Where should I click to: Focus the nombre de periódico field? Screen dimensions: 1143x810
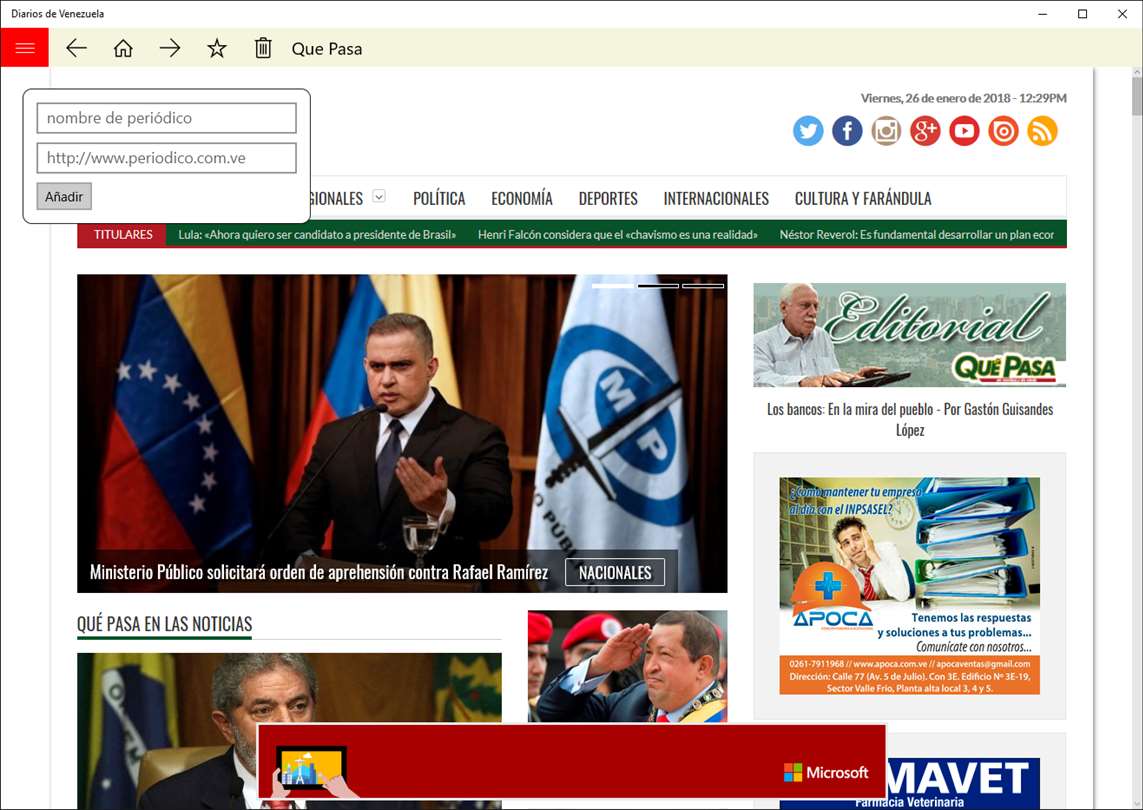click(166, 118)
